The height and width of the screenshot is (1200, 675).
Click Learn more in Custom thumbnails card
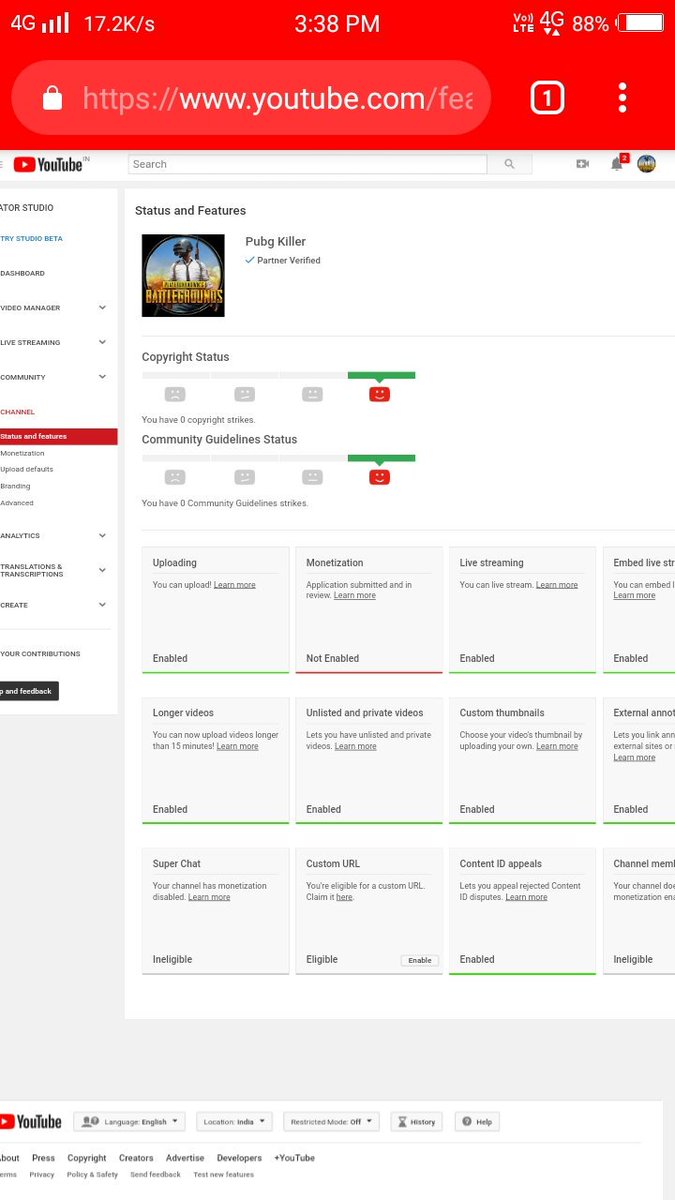point(557,747)
